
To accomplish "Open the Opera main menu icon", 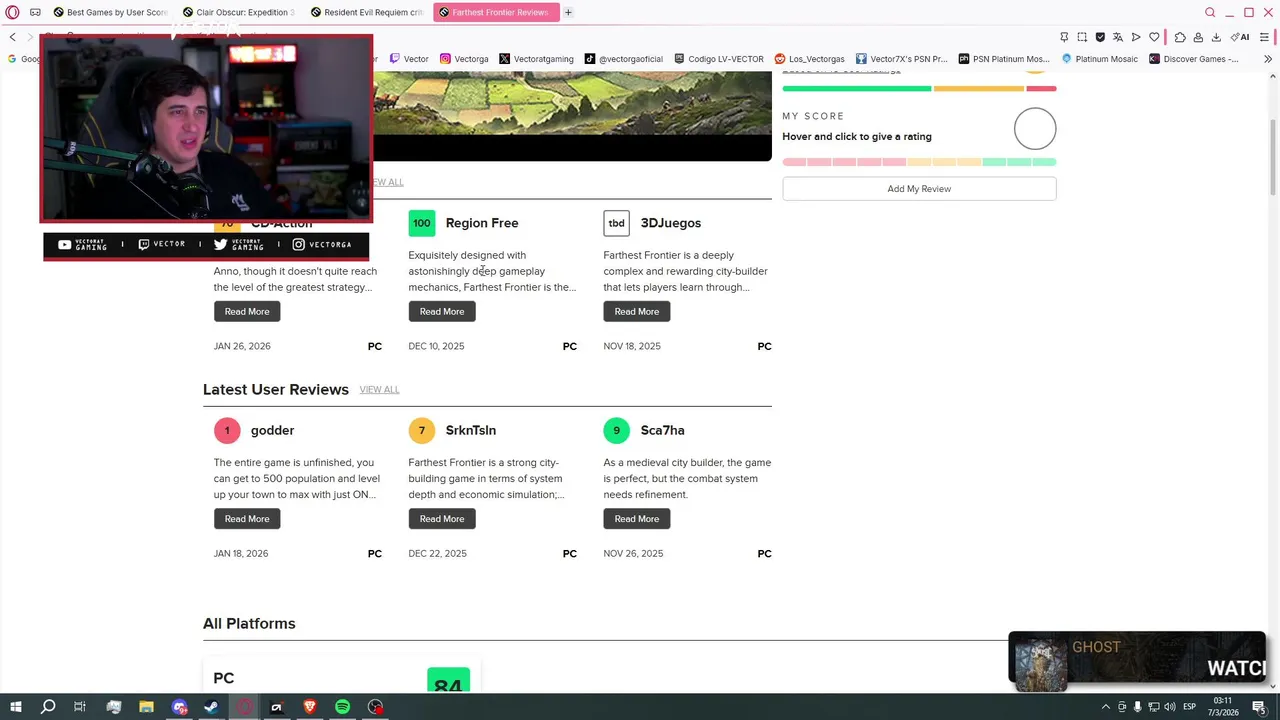I will [12, 12].
